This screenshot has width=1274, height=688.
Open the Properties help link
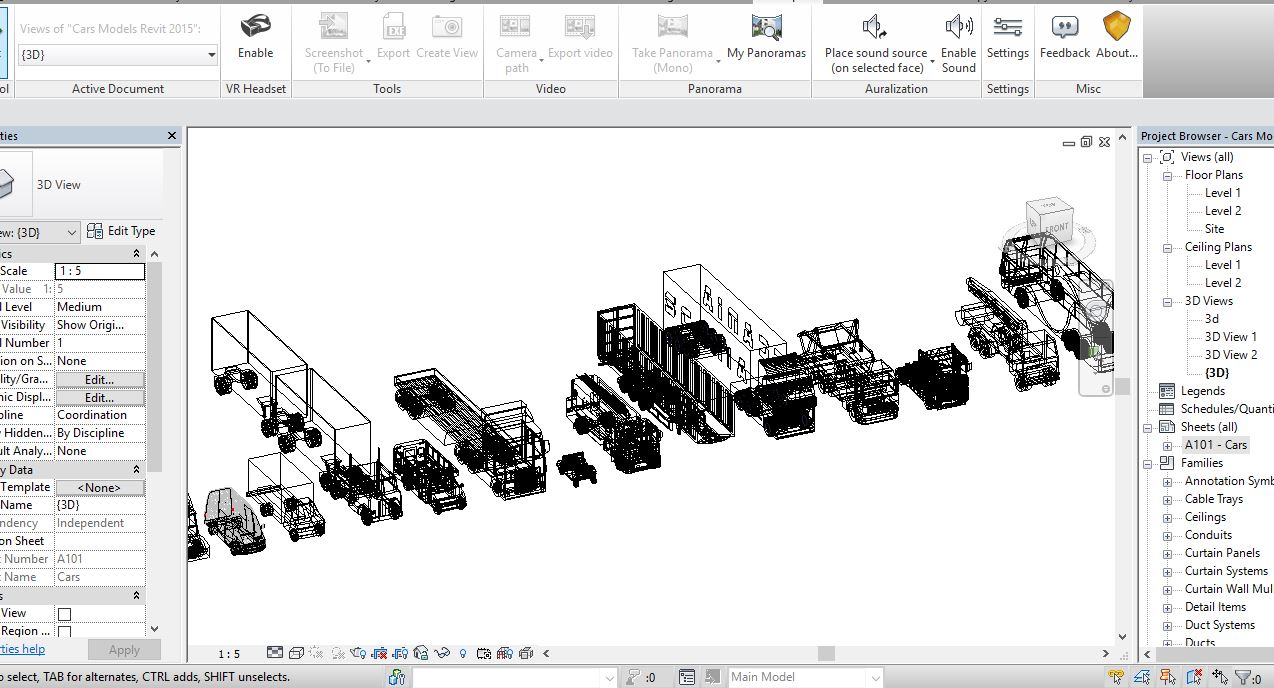[22, 650]
